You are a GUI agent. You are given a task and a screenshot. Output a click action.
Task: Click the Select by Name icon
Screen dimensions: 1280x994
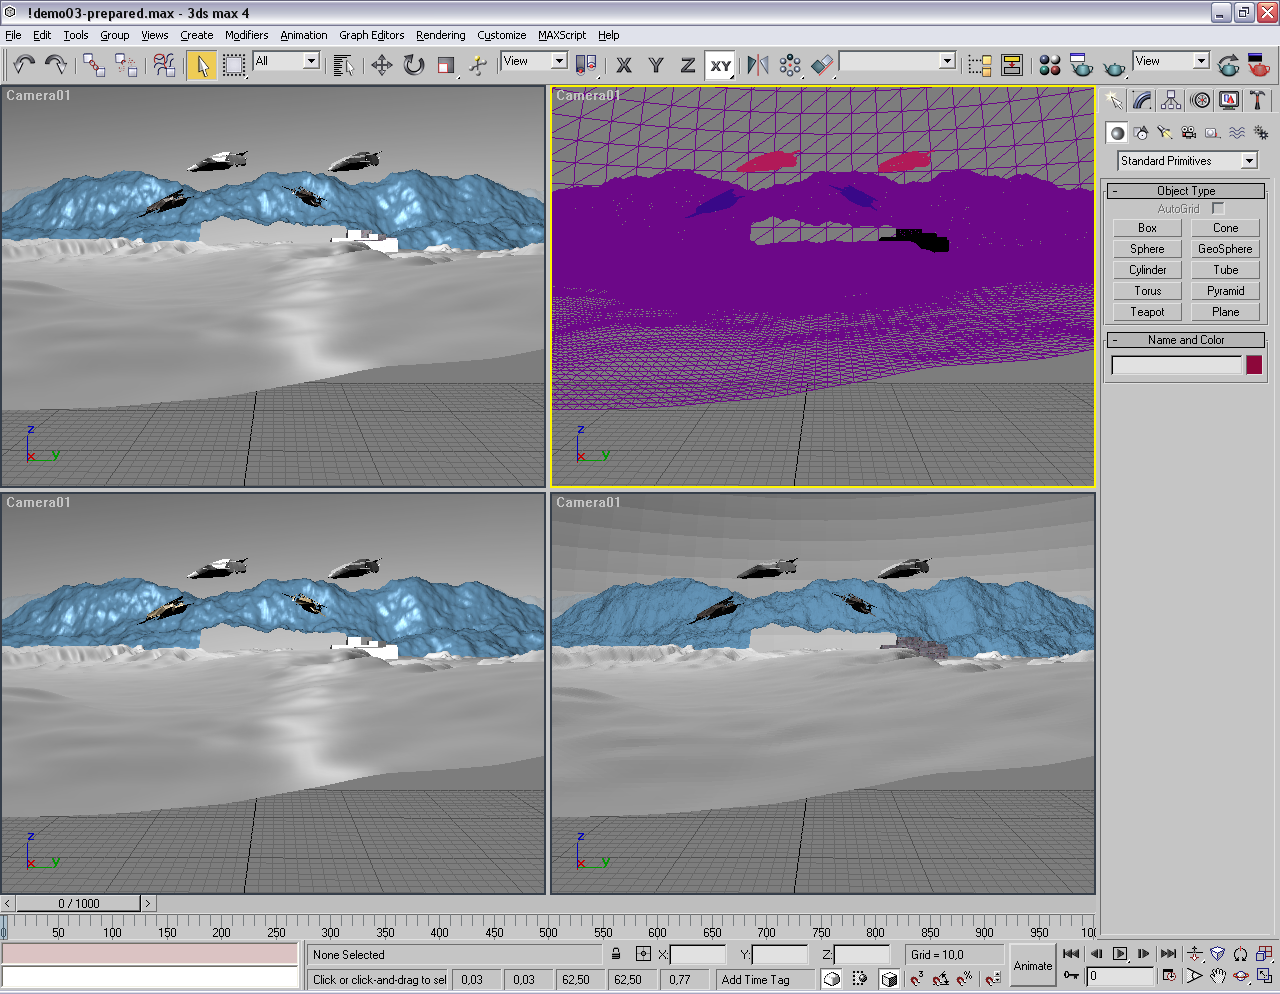pyautogui.click(x=343, y=65)
